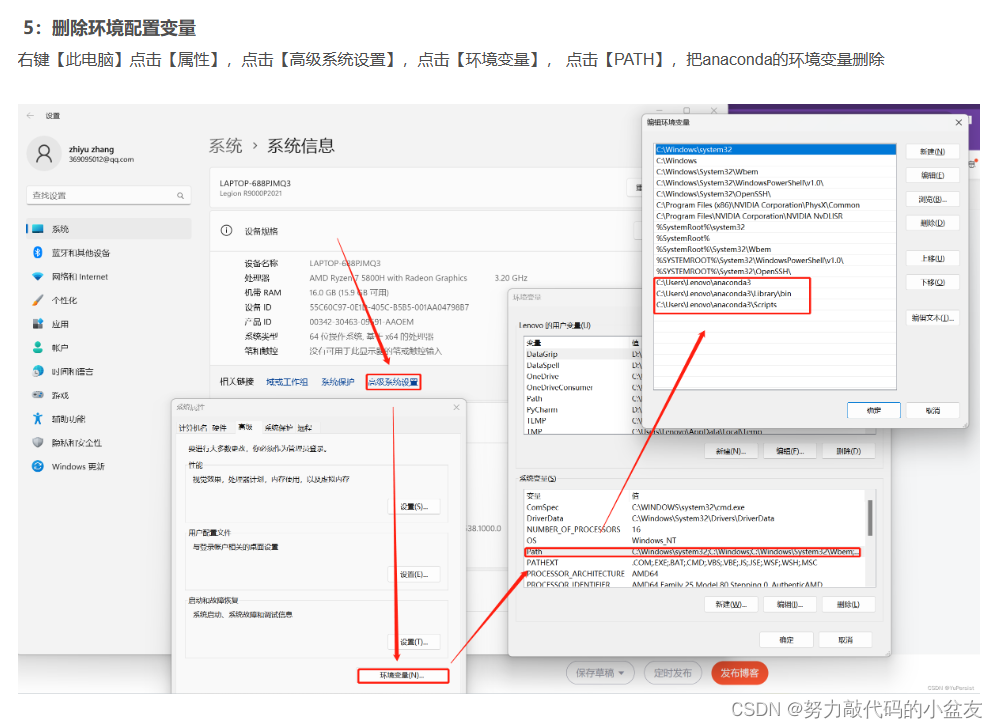Use the system variables list scrollbar
Screen dimensions: 998x728
[869, 517]
